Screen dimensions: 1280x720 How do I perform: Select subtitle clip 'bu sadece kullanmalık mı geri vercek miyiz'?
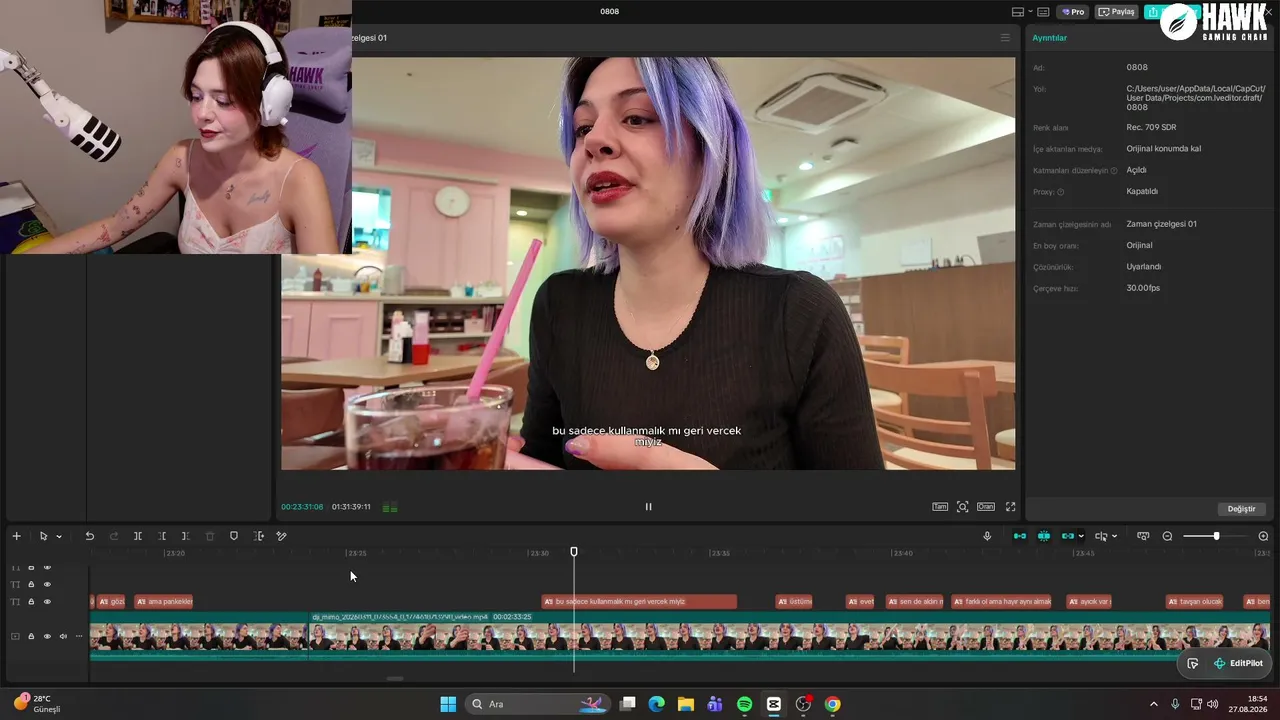coord(639,602)
